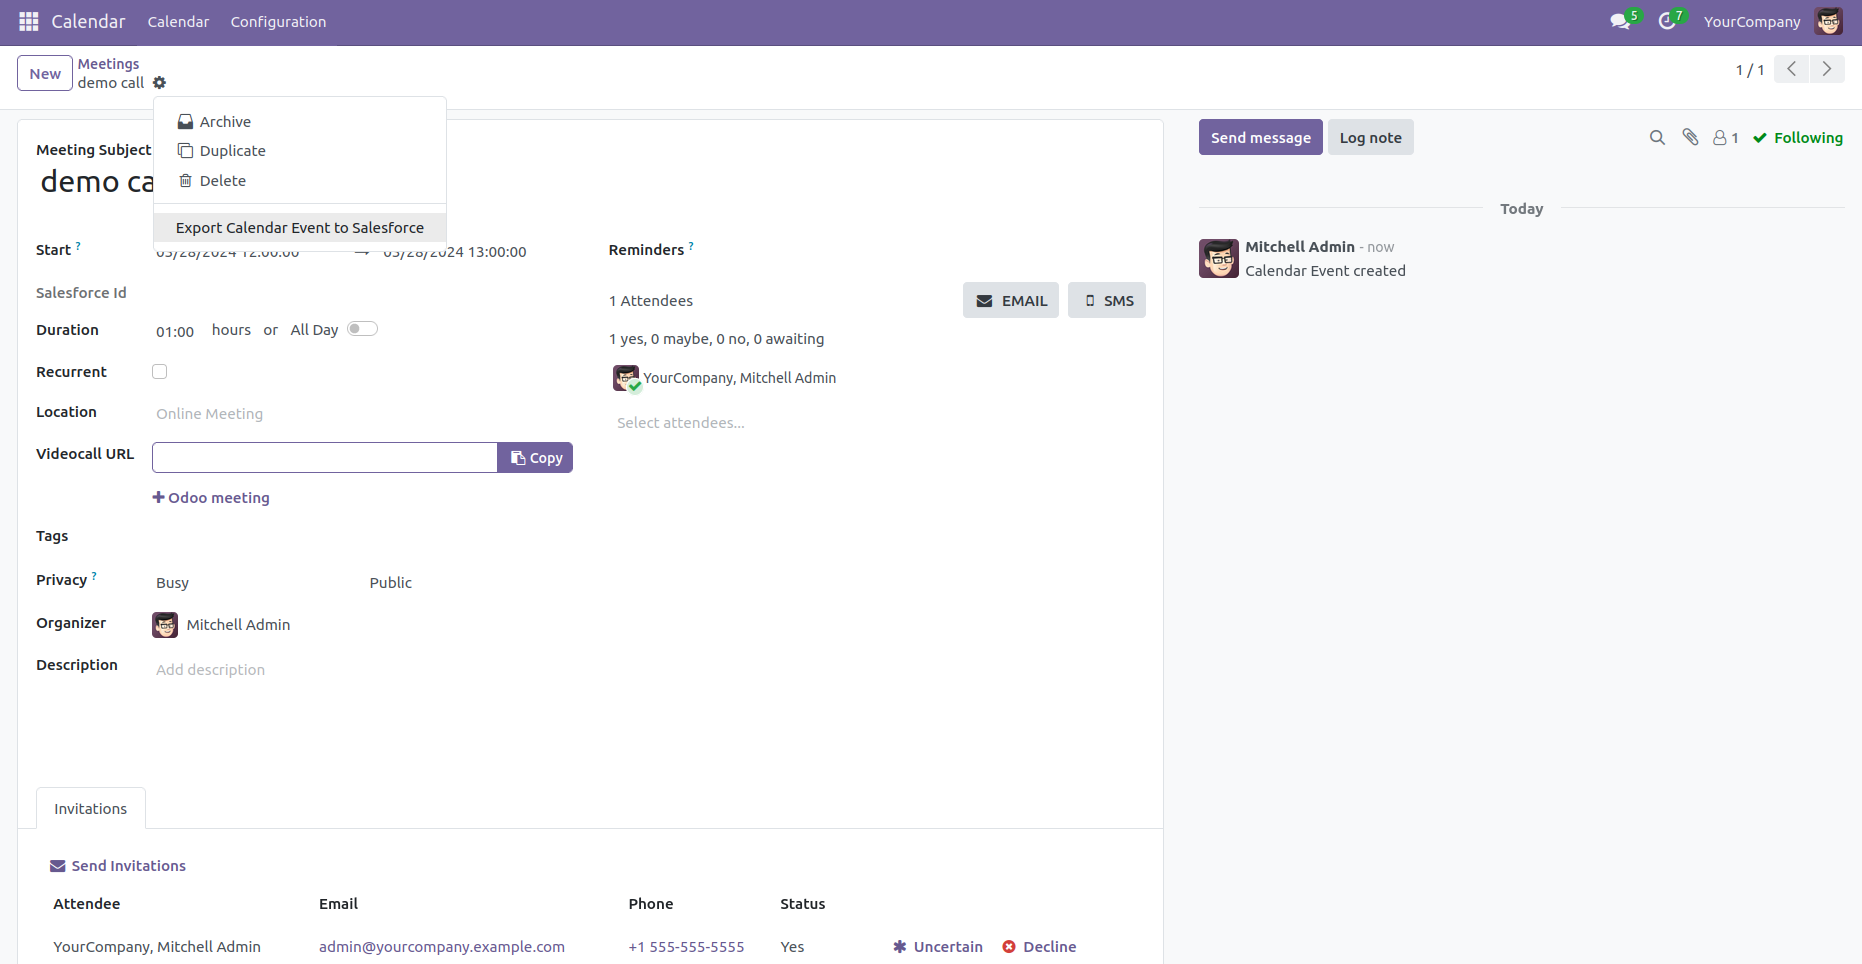This screenshot has height=964, width=1862.
Task: Open admin@yourcompany.example.com email link
Action: click(442, 947)
